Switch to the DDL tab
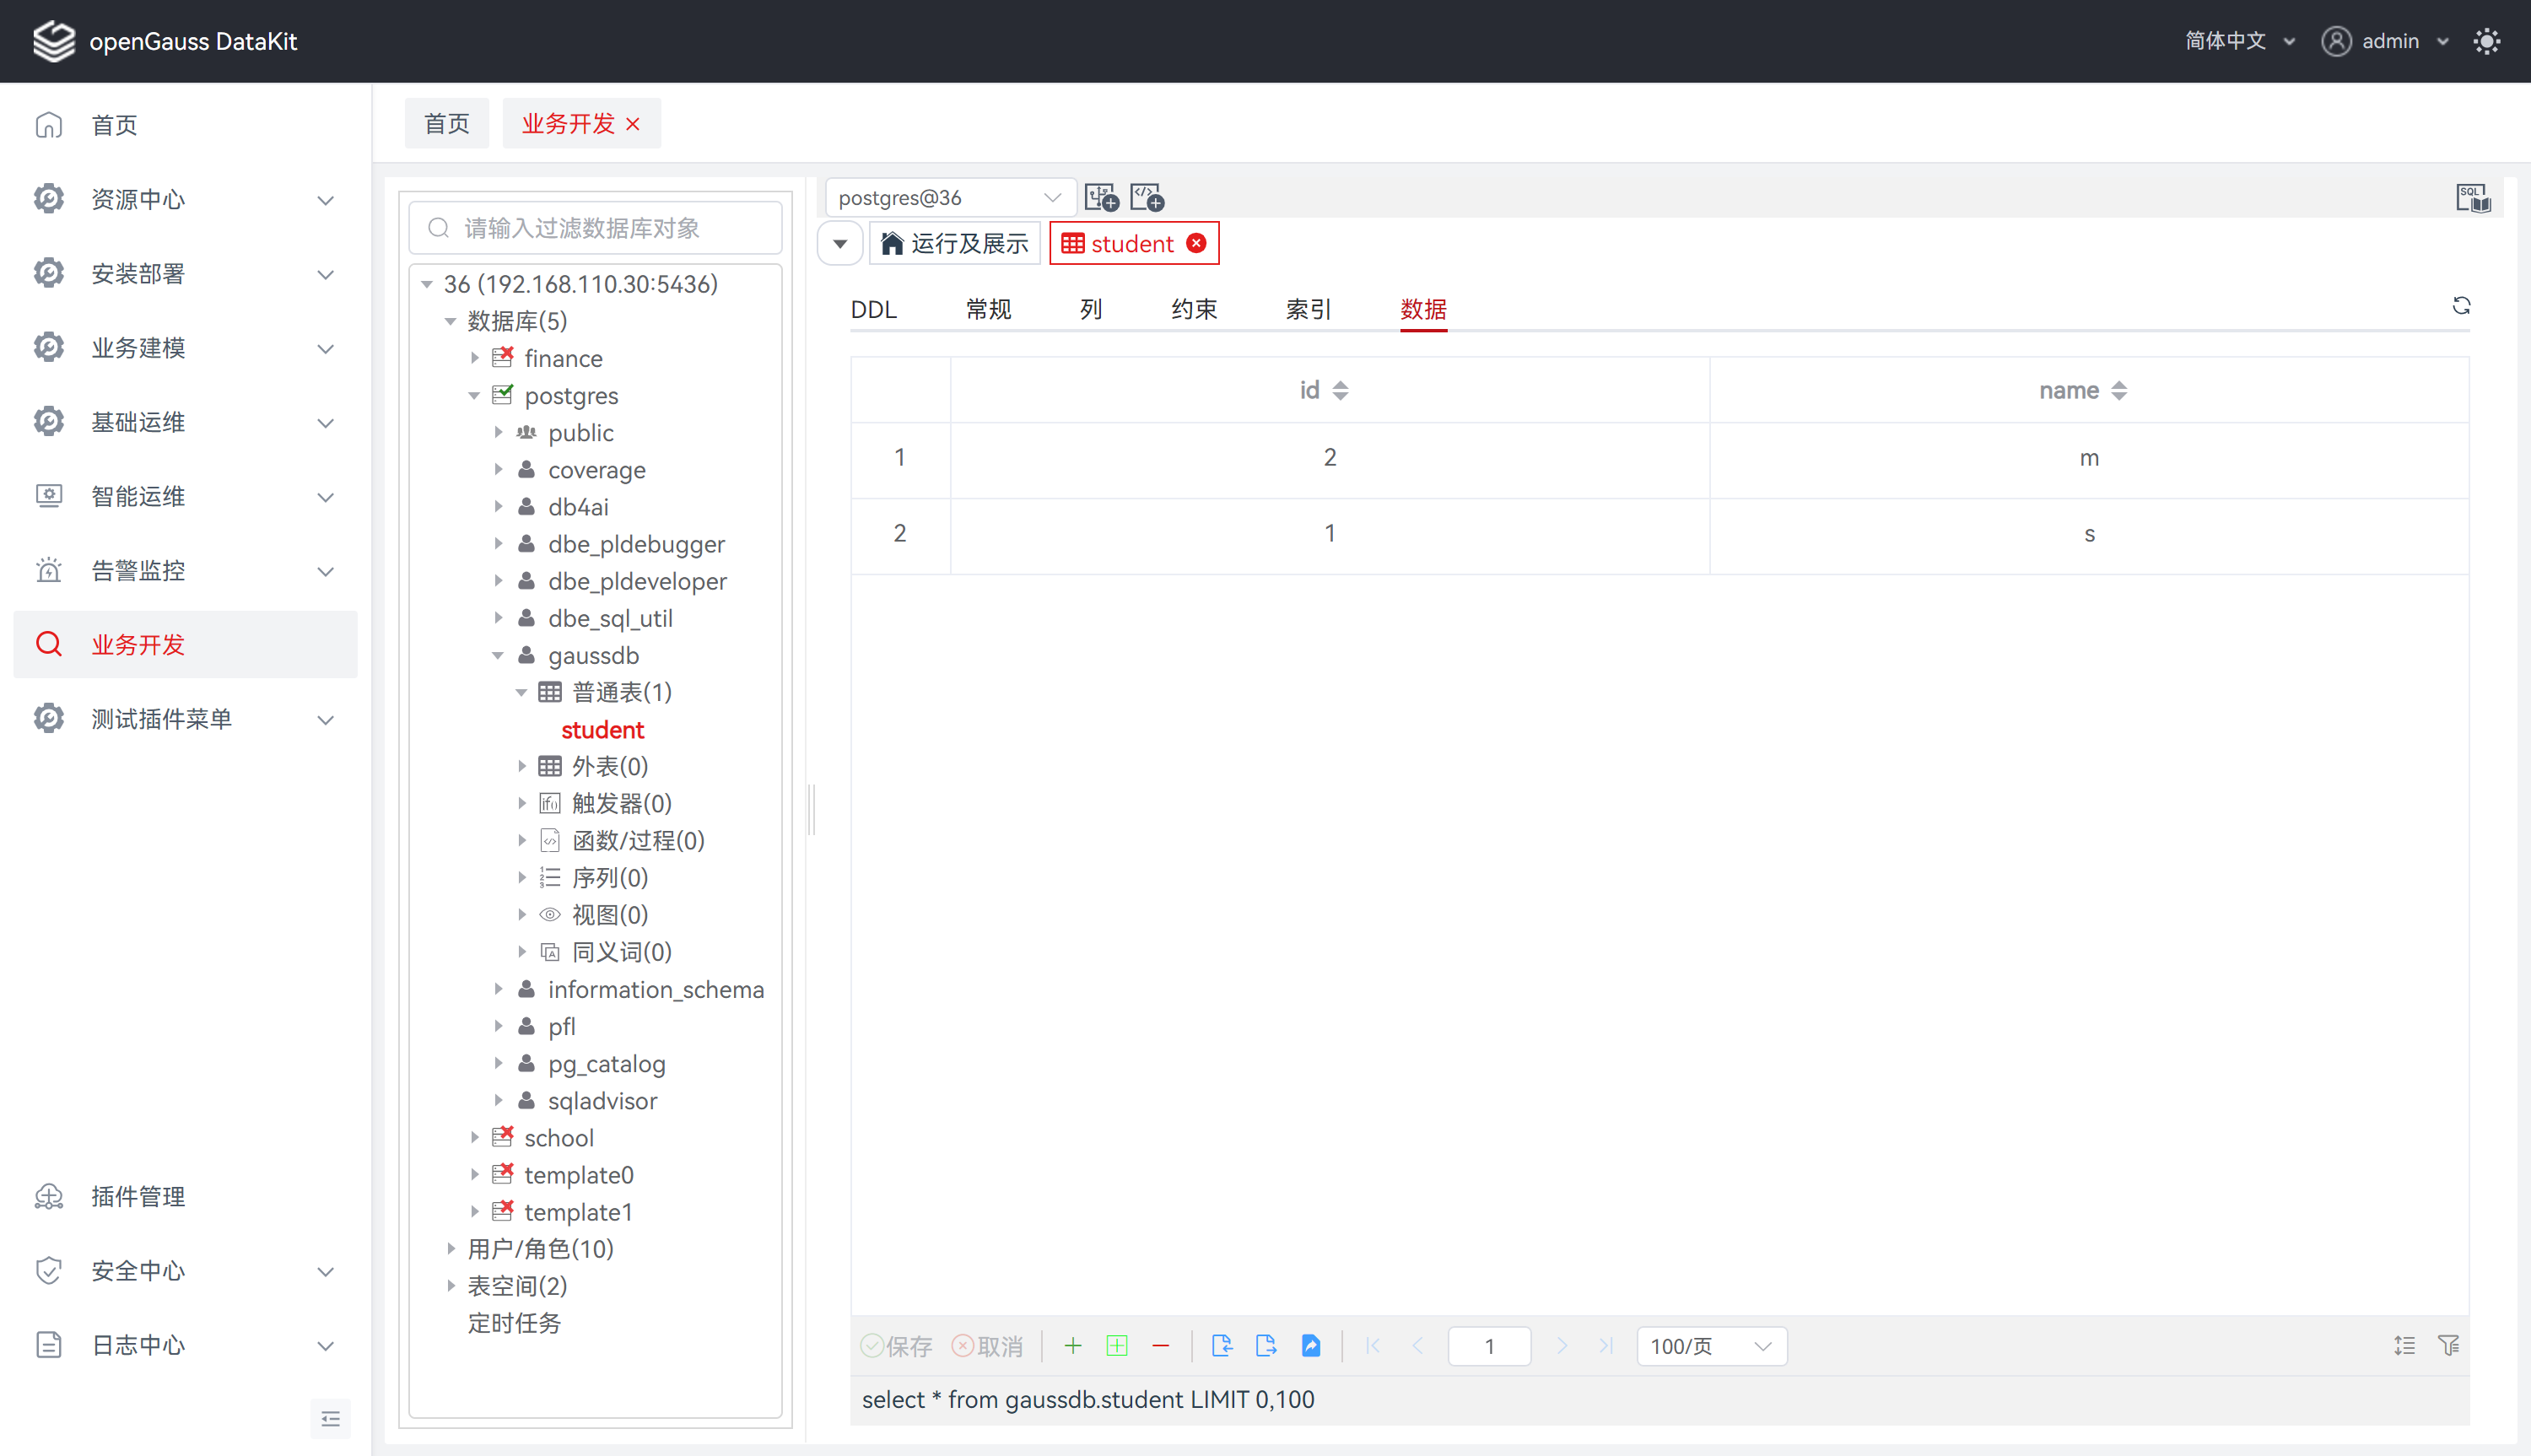The width and height of the screenshot is (2531, 1456). tap(873, 309)
